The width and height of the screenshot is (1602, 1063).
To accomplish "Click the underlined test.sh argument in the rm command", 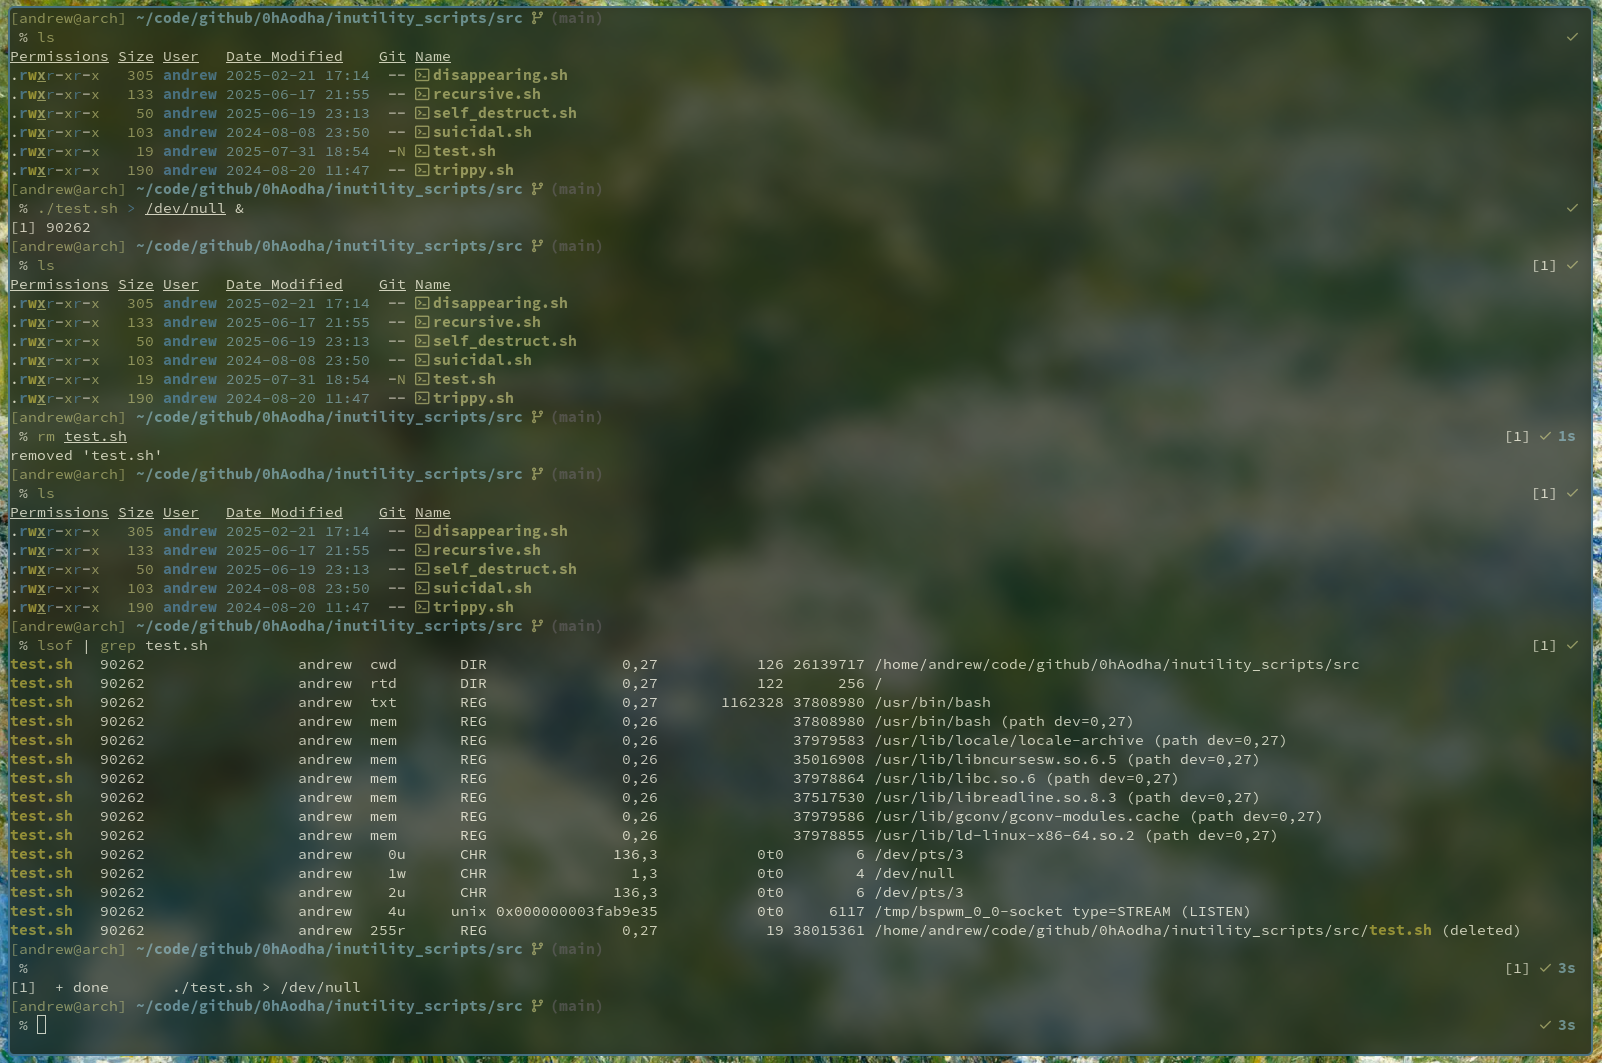I will (95, 437).
